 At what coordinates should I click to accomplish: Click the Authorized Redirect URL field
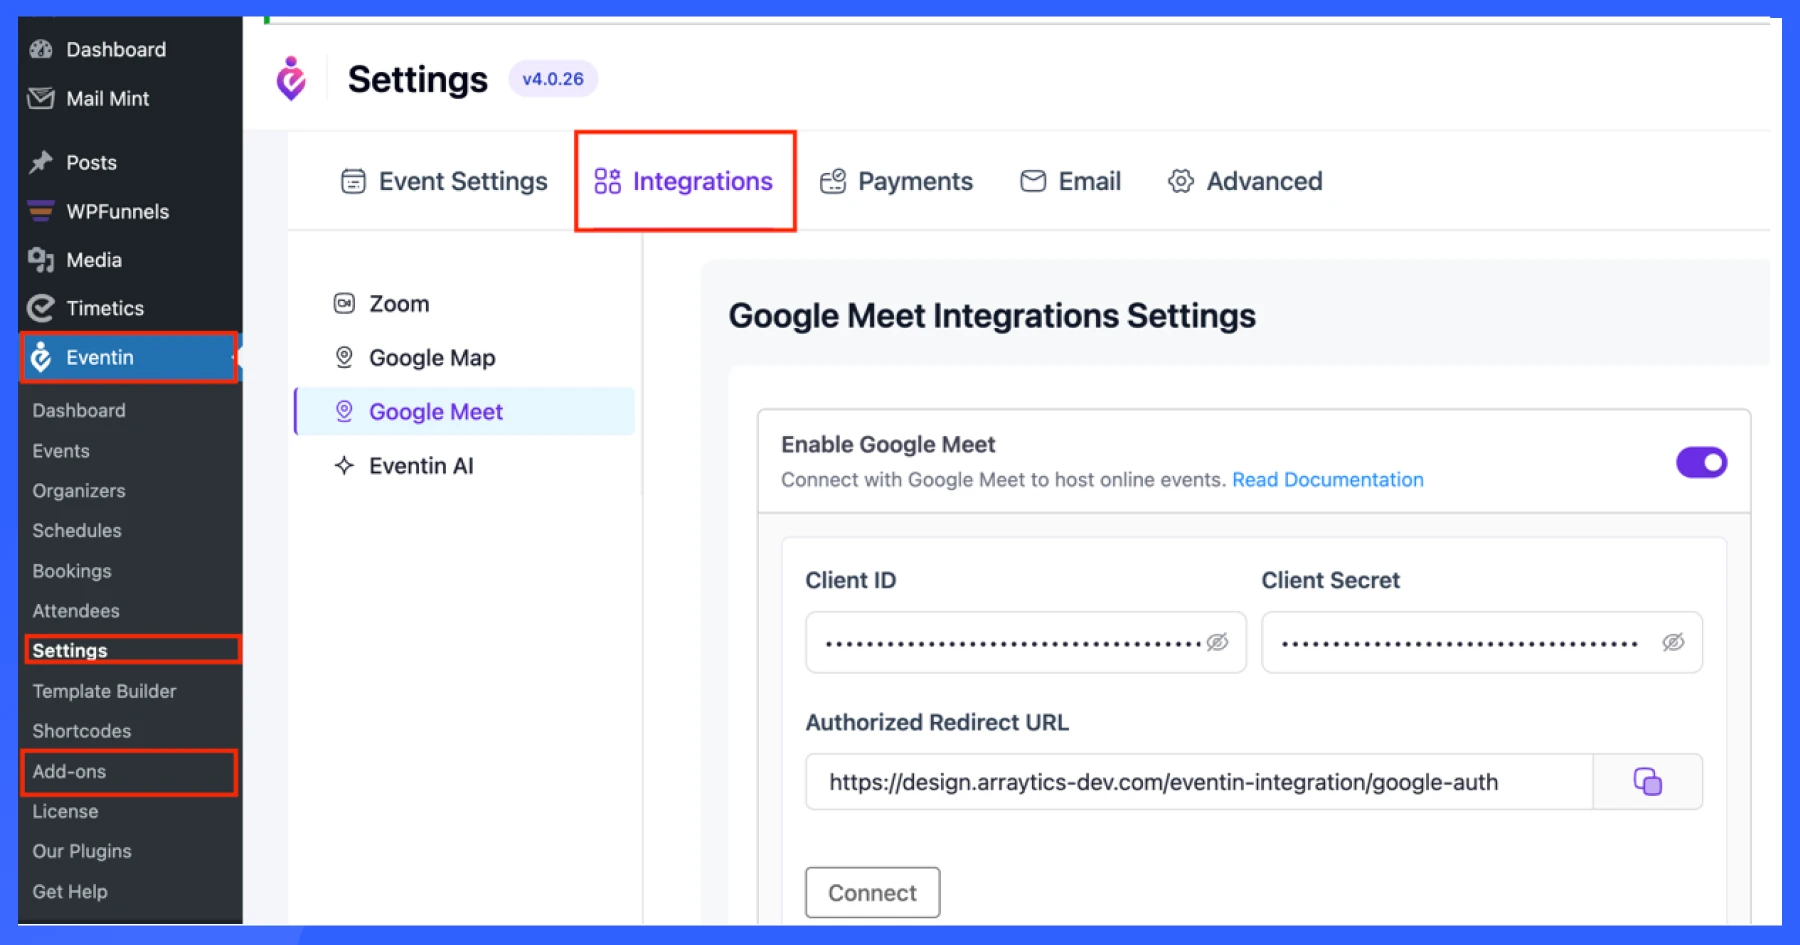pyautogui.click(x=1199, y=781)
